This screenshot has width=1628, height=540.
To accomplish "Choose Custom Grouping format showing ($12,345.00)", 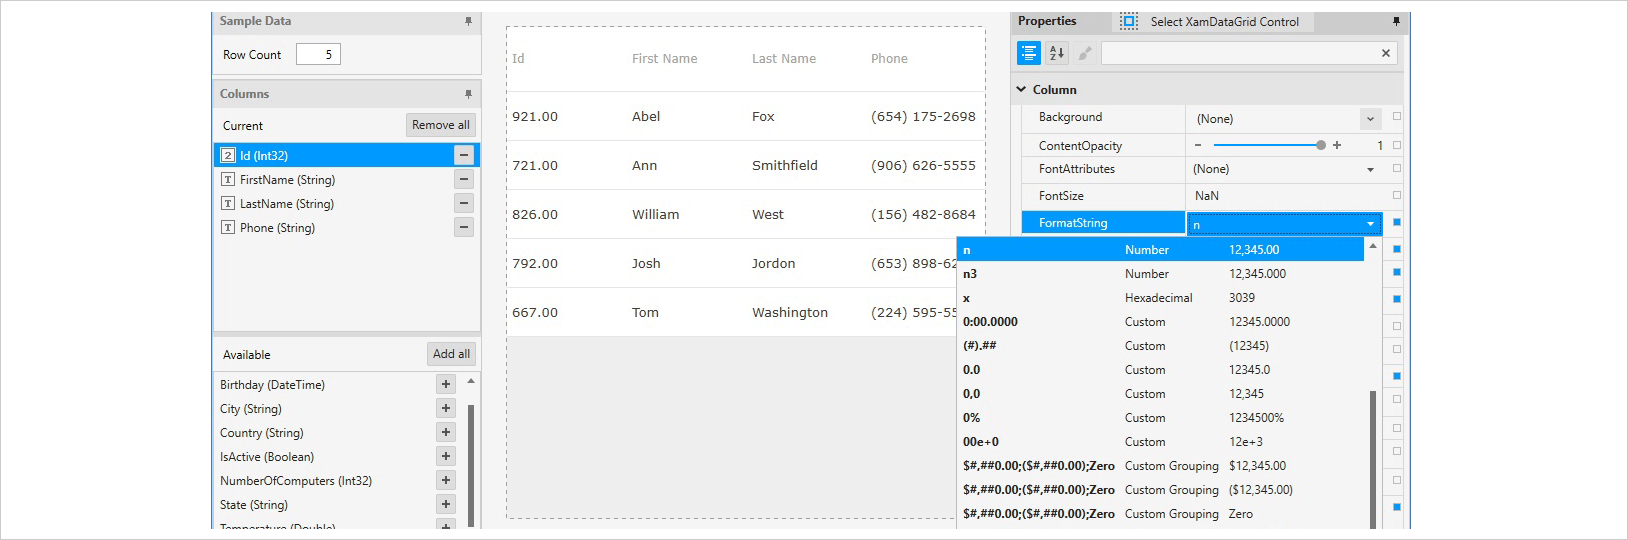I will [1160, 490].
